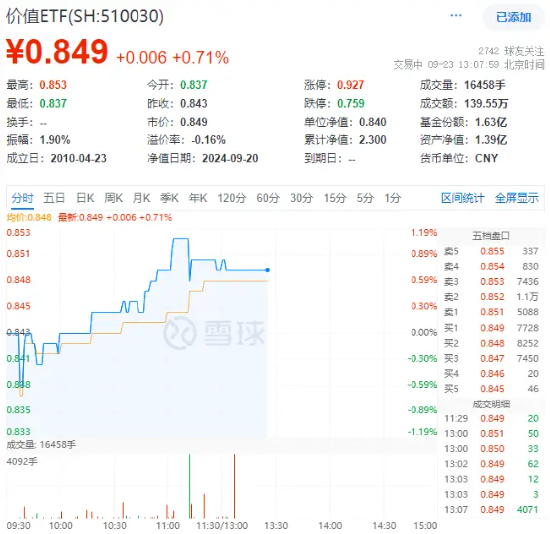The height and width of the screenshot is (534, 550).
Task: Open the 月K chart tab
Action: [x=141, y=198]
